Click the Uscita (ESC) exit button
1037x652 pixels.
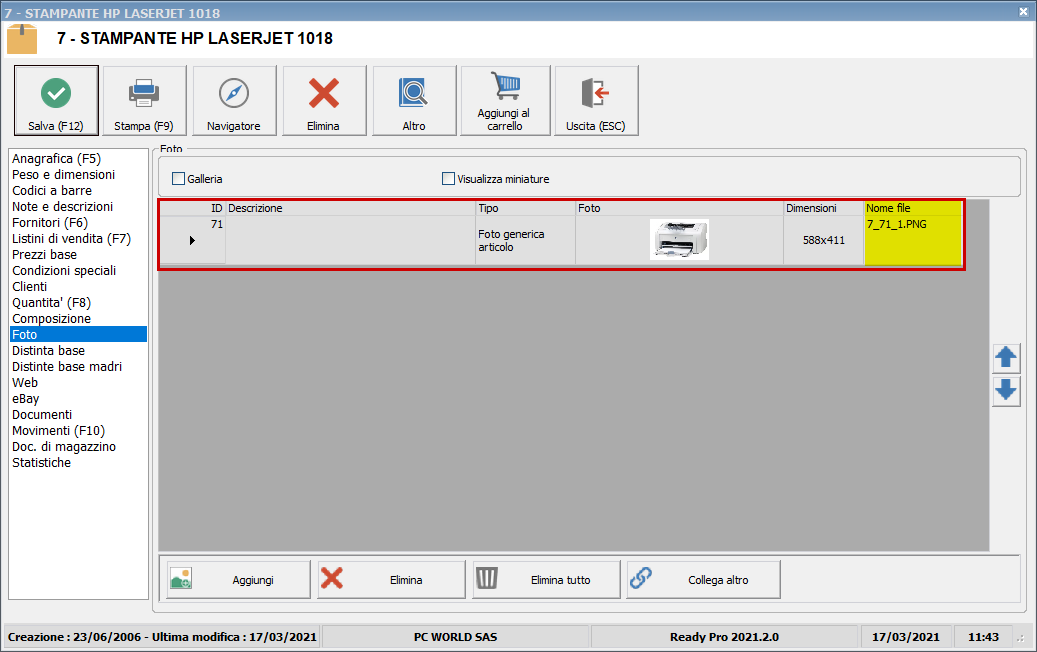tap(597, 101)
